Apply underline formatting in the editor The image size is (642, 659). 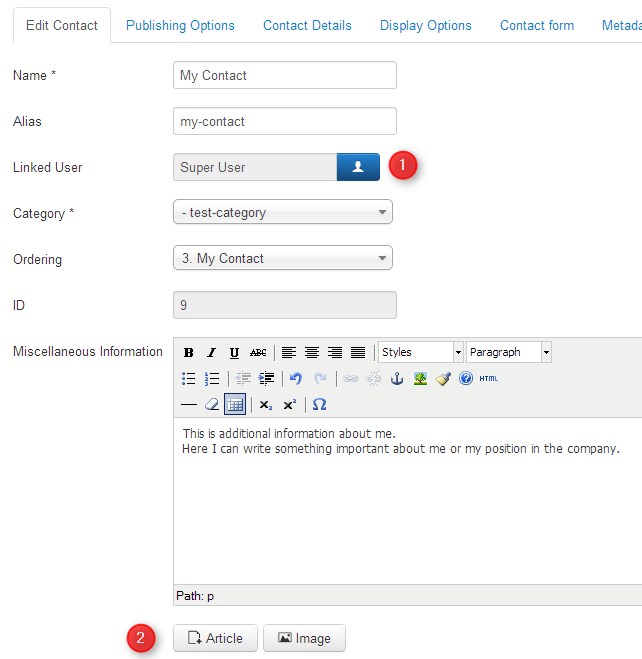point(234,352)
